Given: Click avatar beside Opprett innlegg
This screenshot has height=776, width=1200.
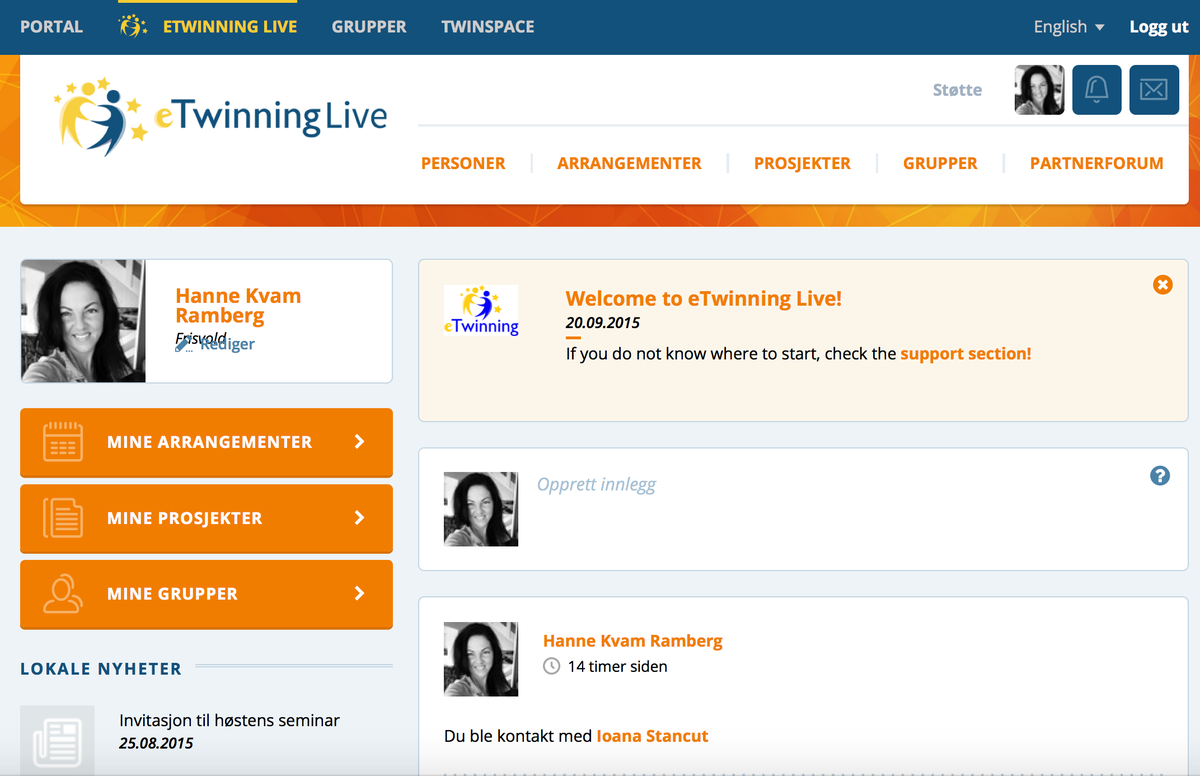Looking at the screenshot, I should (x=481, y=509).
